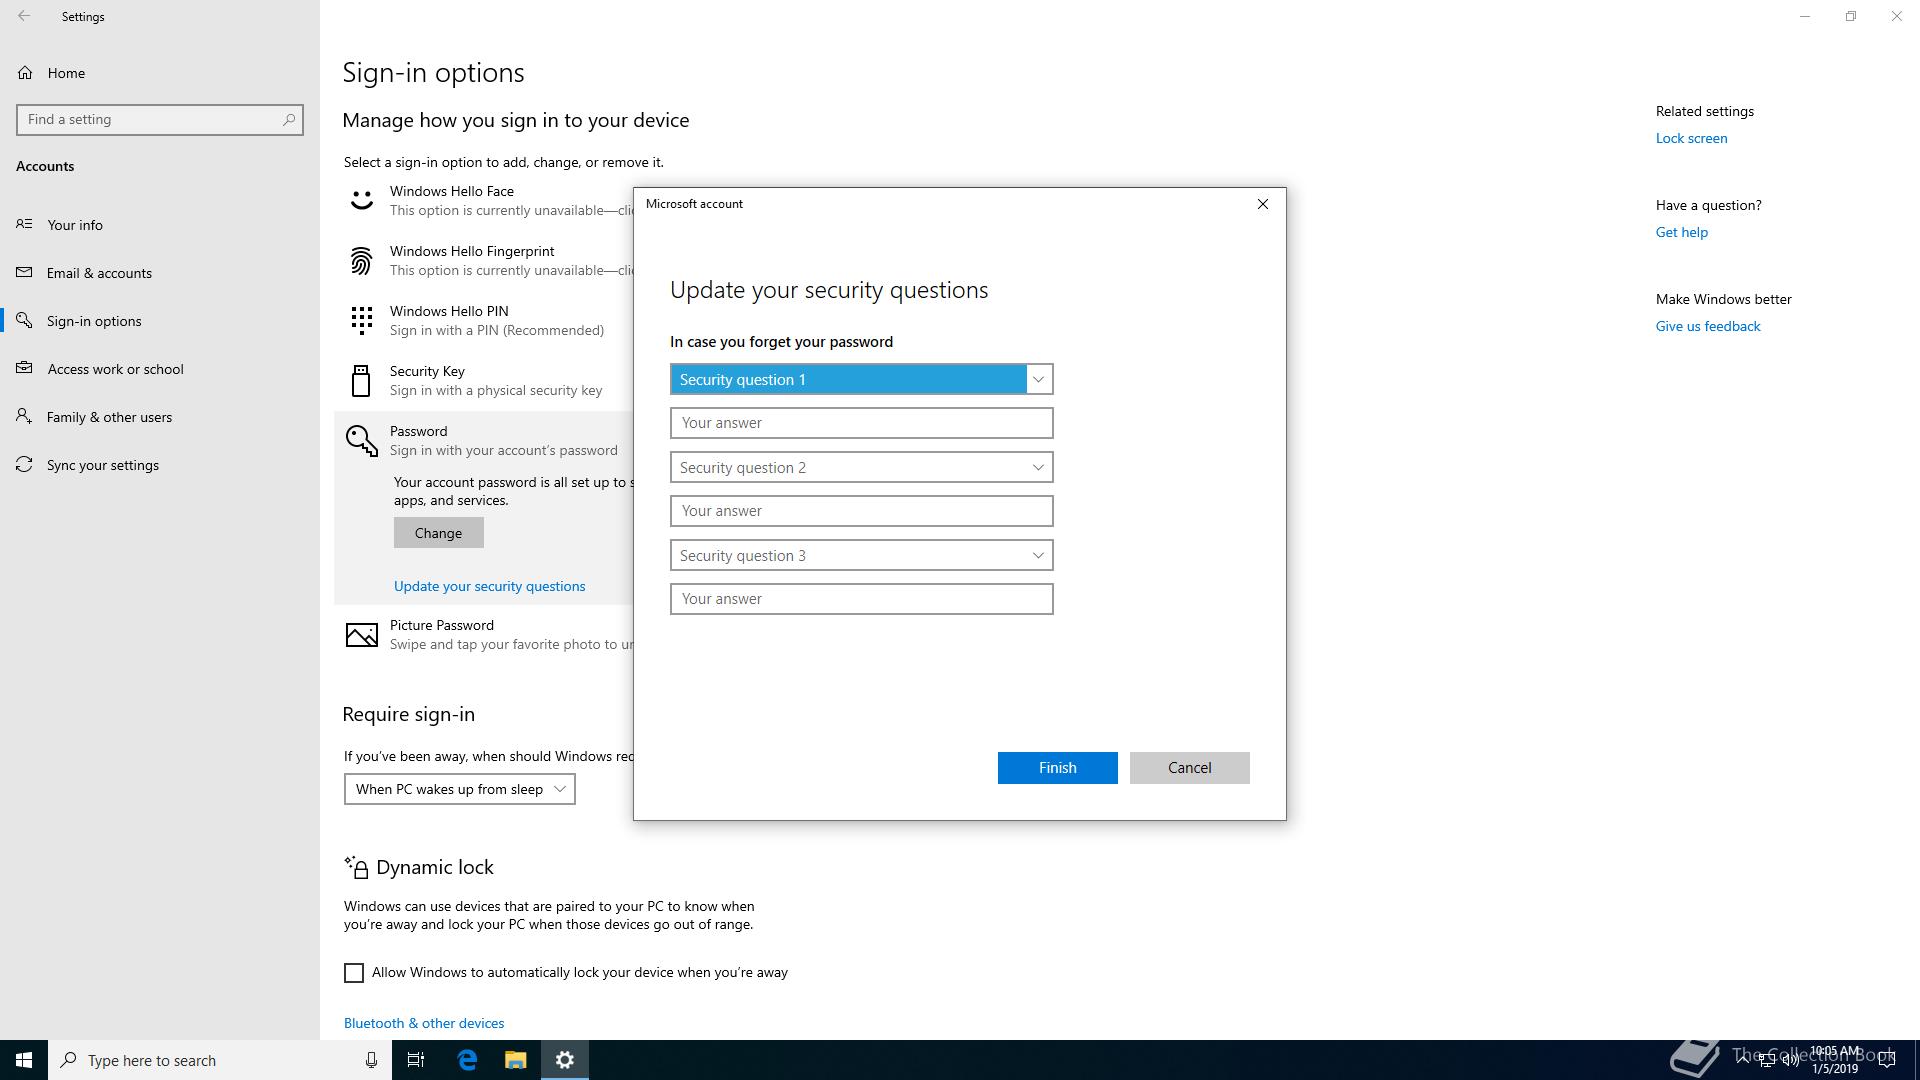Click the Family & other users icon
1920x1080 pixels.
(x=25, y=416)
